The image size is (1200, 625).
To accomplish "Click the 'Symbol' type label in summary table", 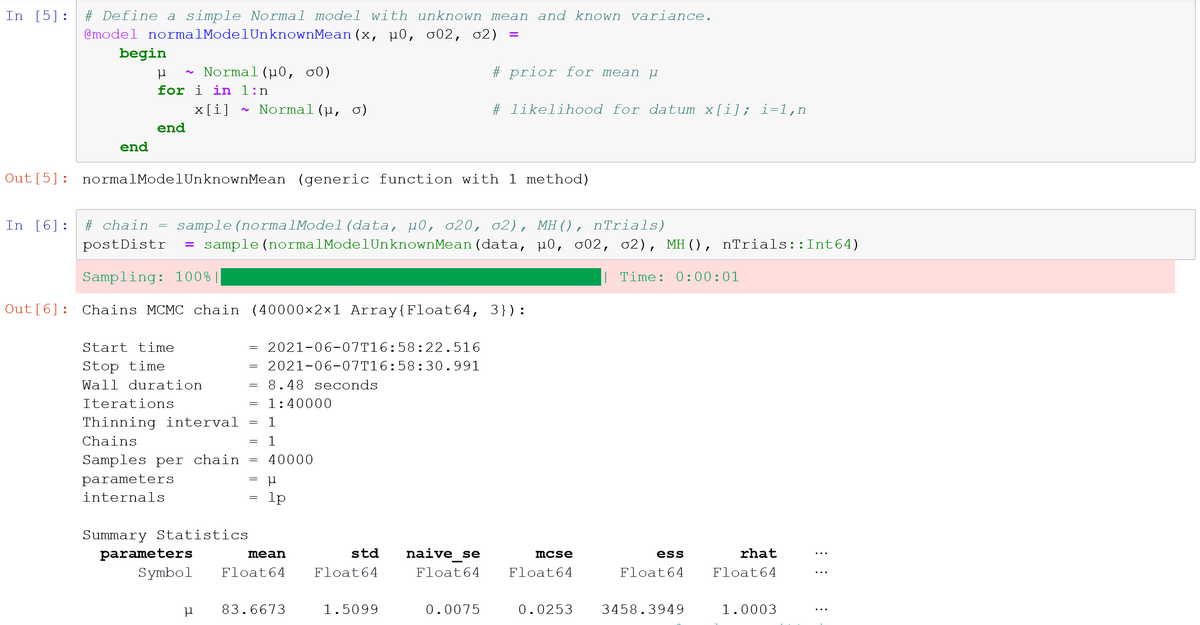I will (x=165, y=573).
